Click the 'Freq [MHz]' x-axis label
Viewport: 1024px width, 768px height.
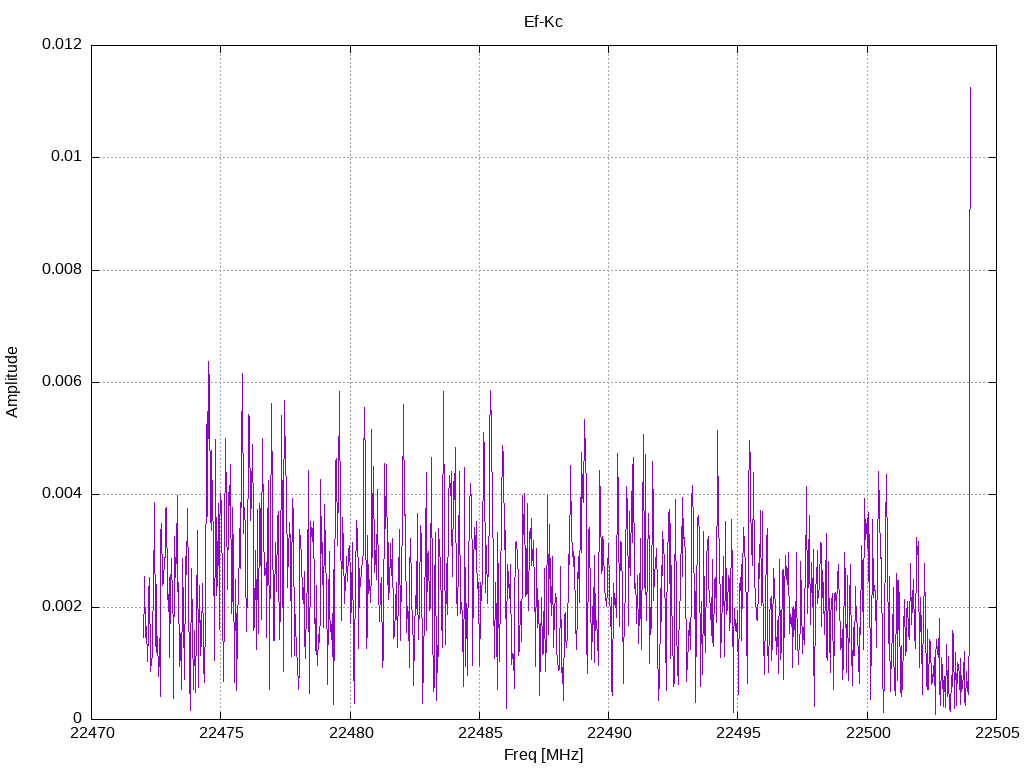pos(543,755)
